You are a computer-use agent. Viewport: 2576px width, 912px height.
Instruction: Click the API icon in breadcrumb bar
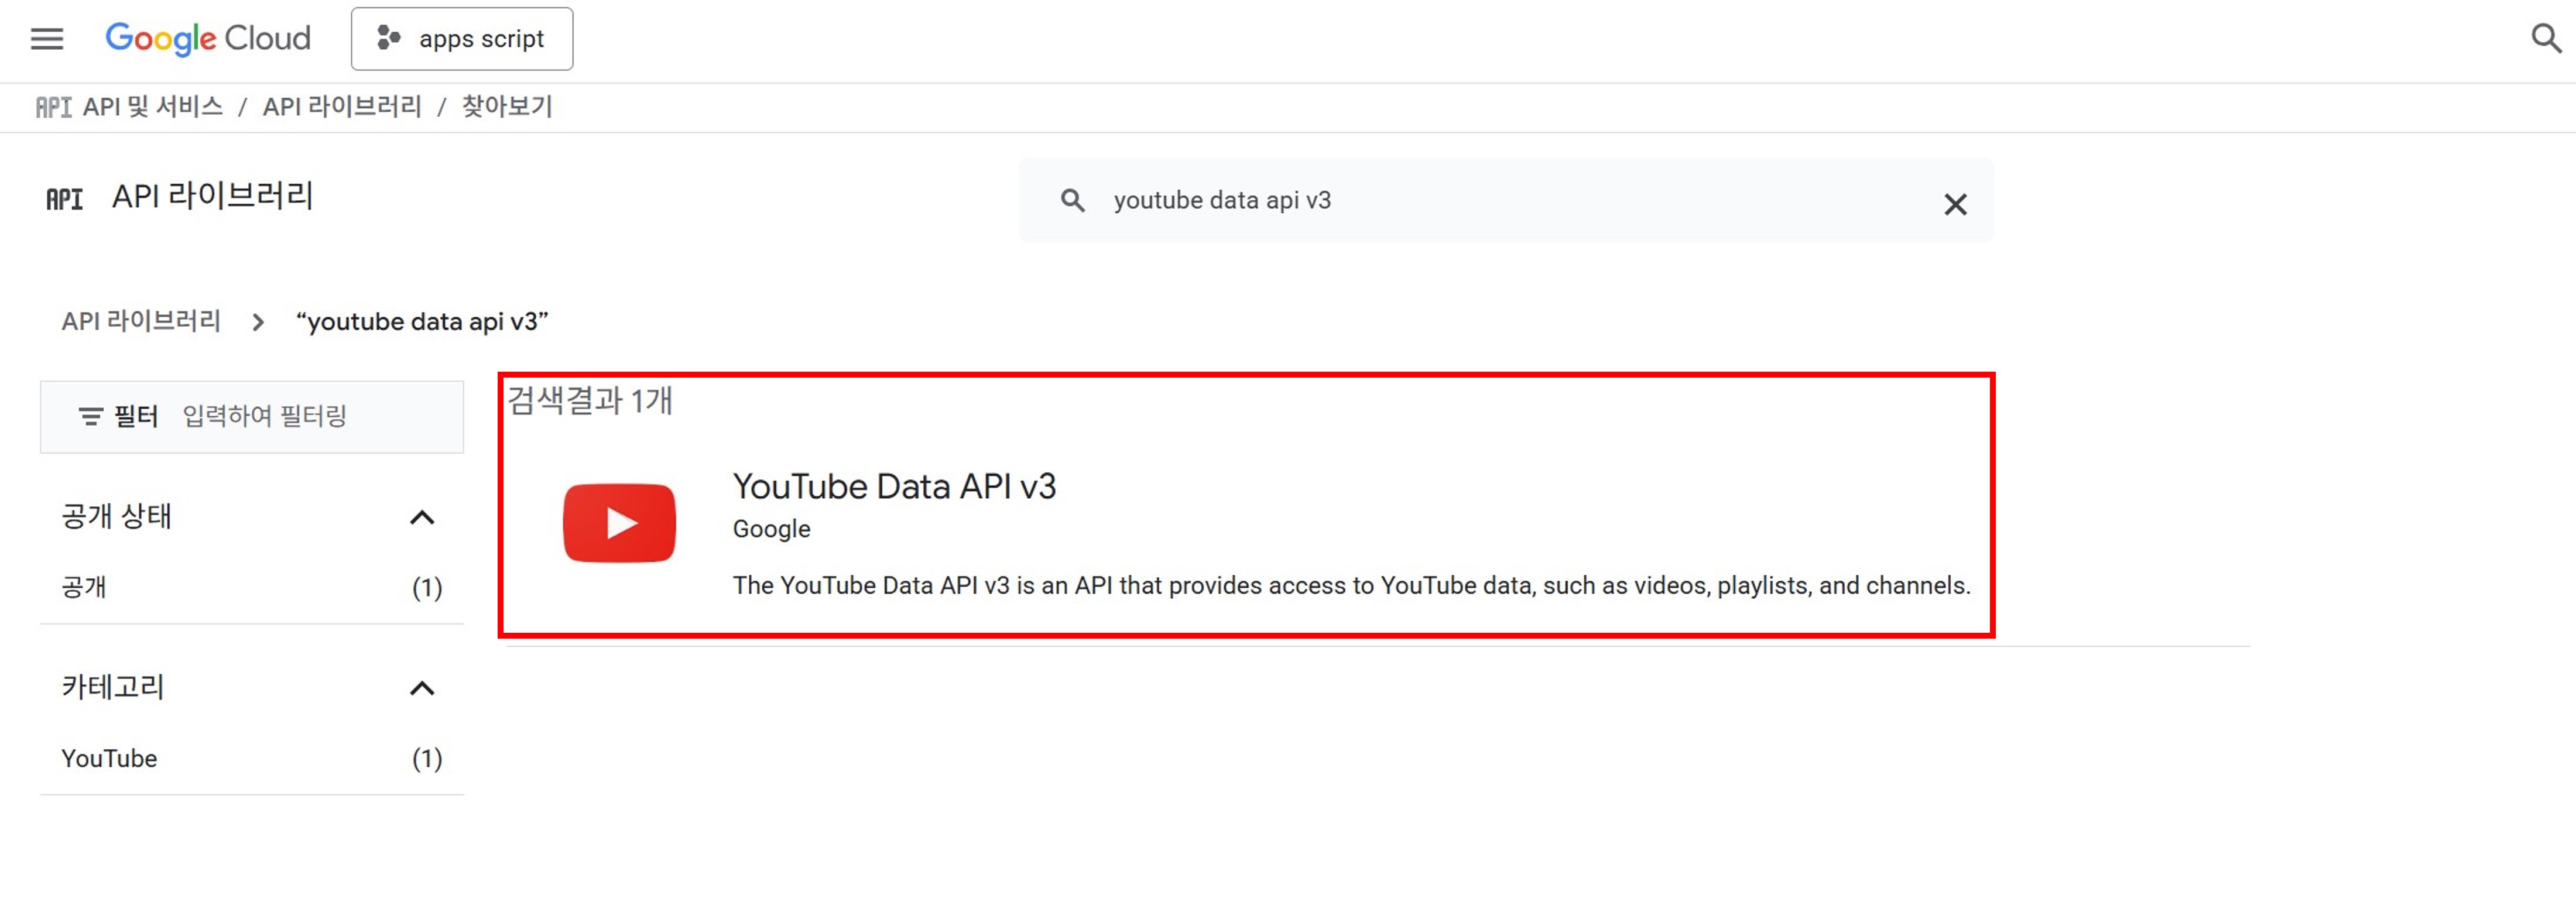pos(53,107)
